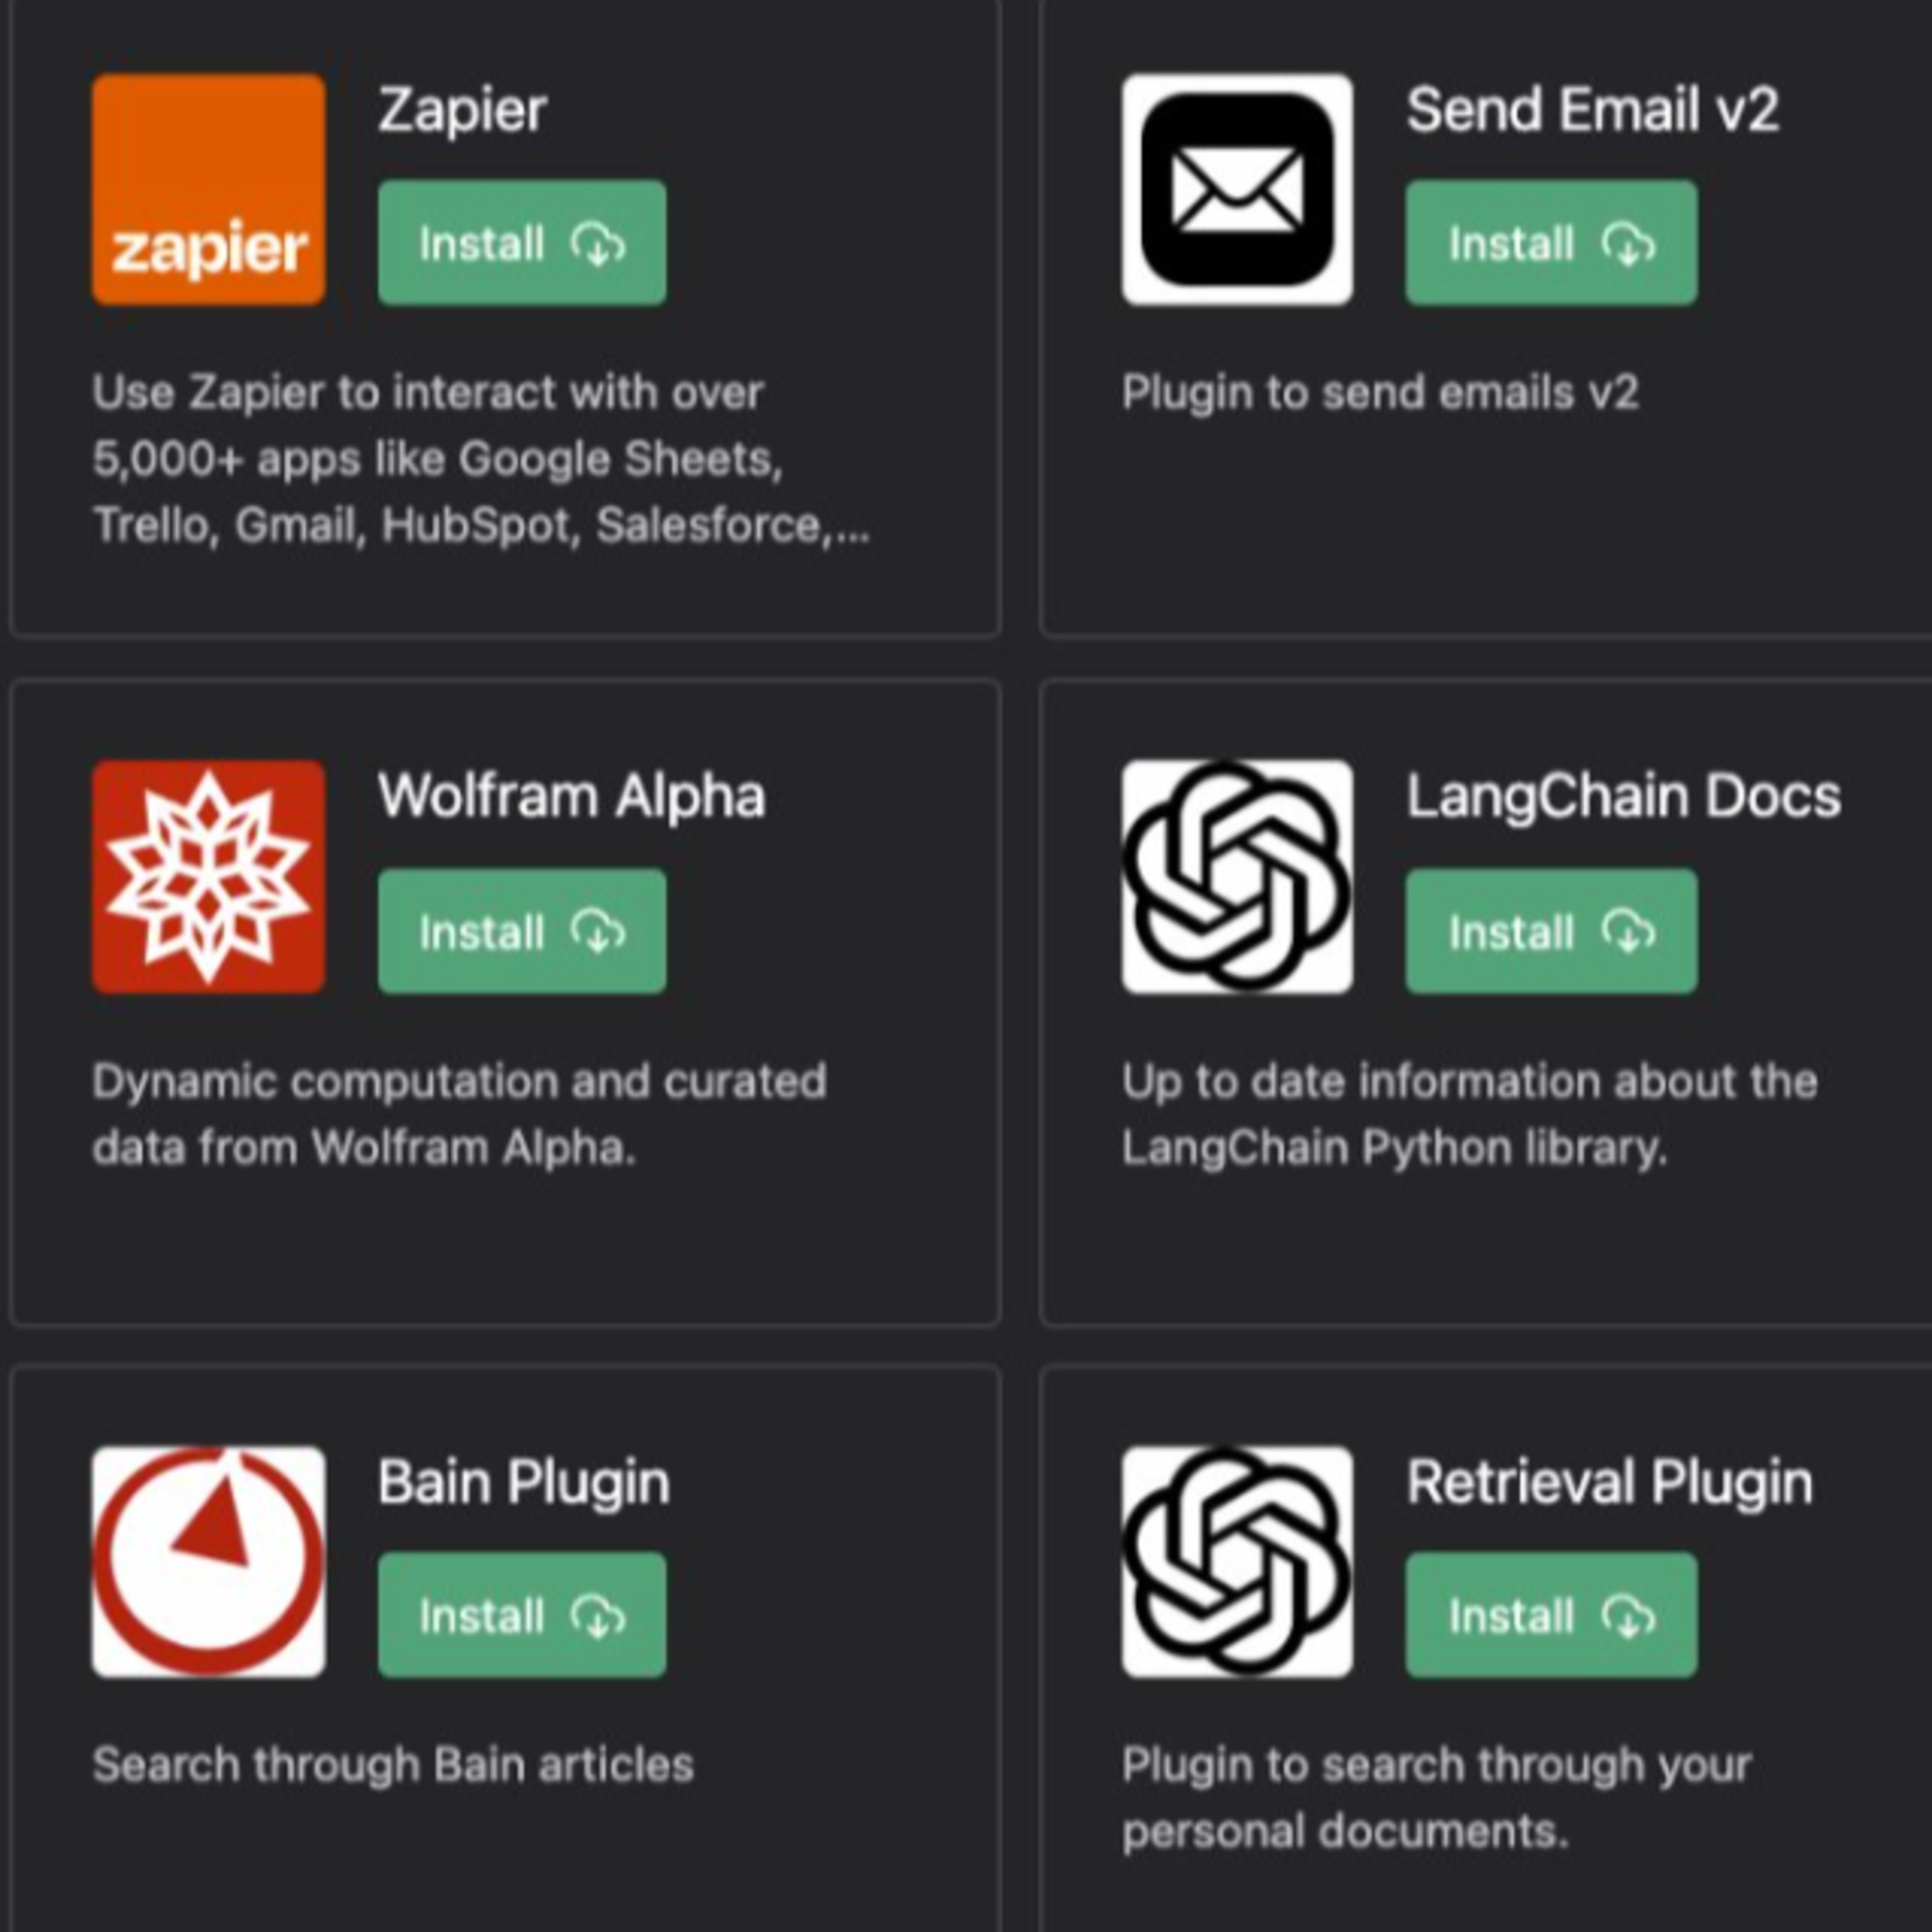1932x1932 pixels.
Task: Click the Bain Plugin compass logo
Action: [x=208, y=1562]
